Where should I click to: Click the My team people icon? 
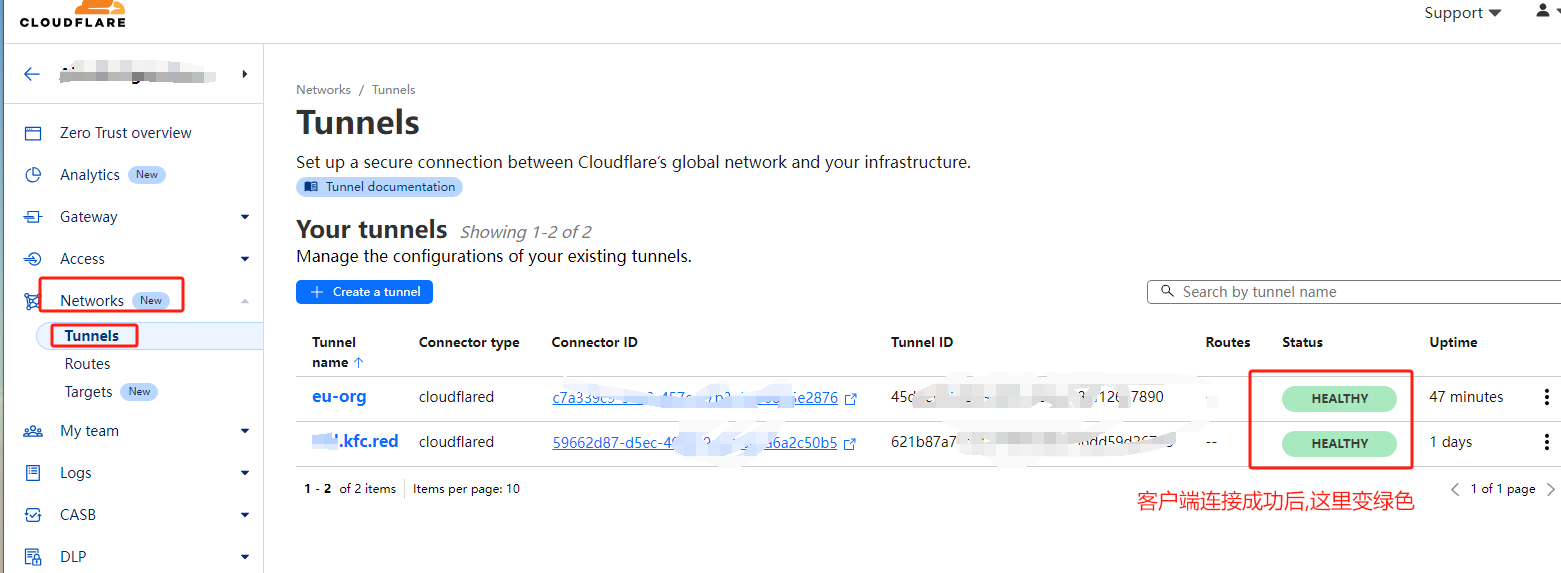[x=33, y=431]
